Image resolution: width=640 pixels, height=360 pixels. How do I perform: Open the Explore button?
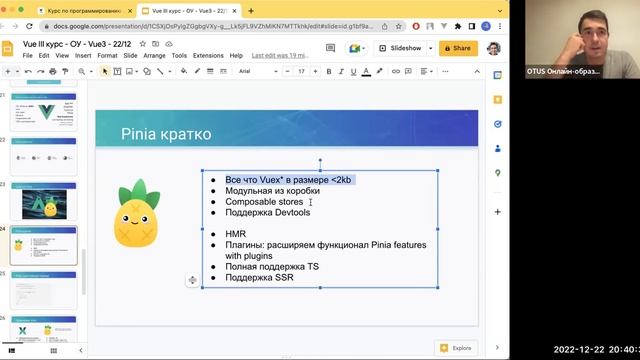tap(456, 348)
